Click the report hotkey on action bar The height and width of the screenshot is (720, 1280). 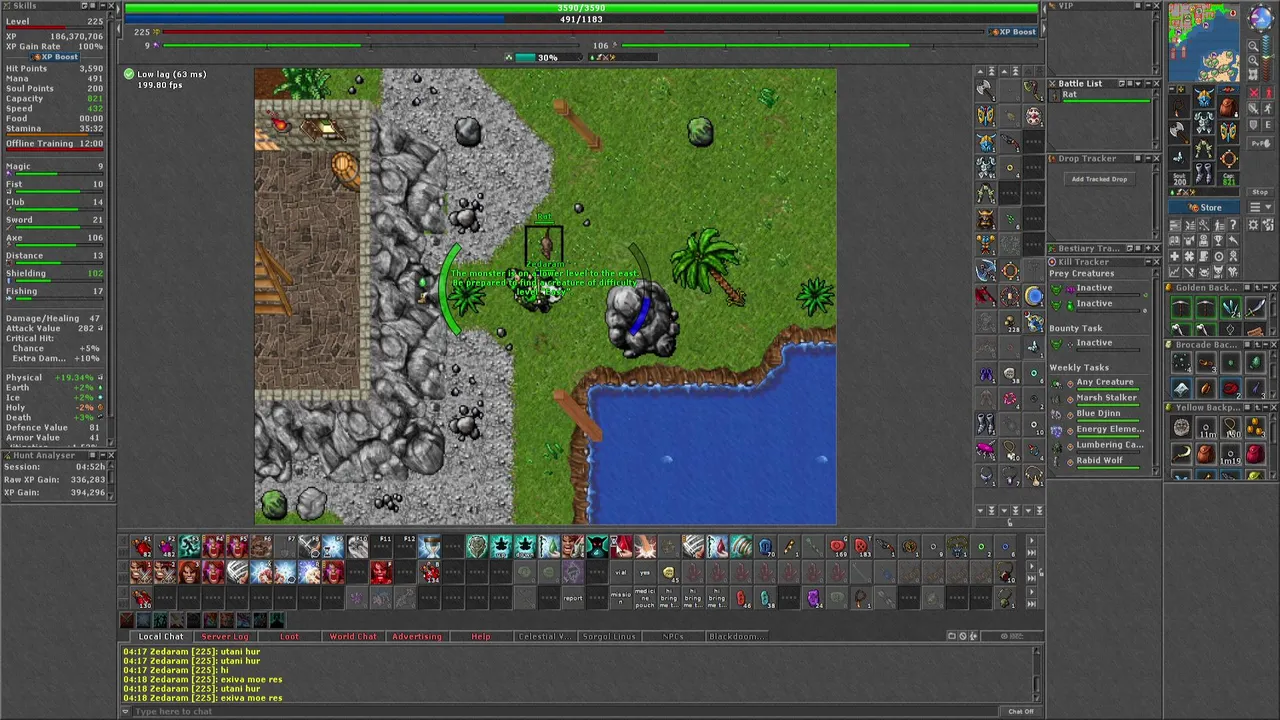572,597
